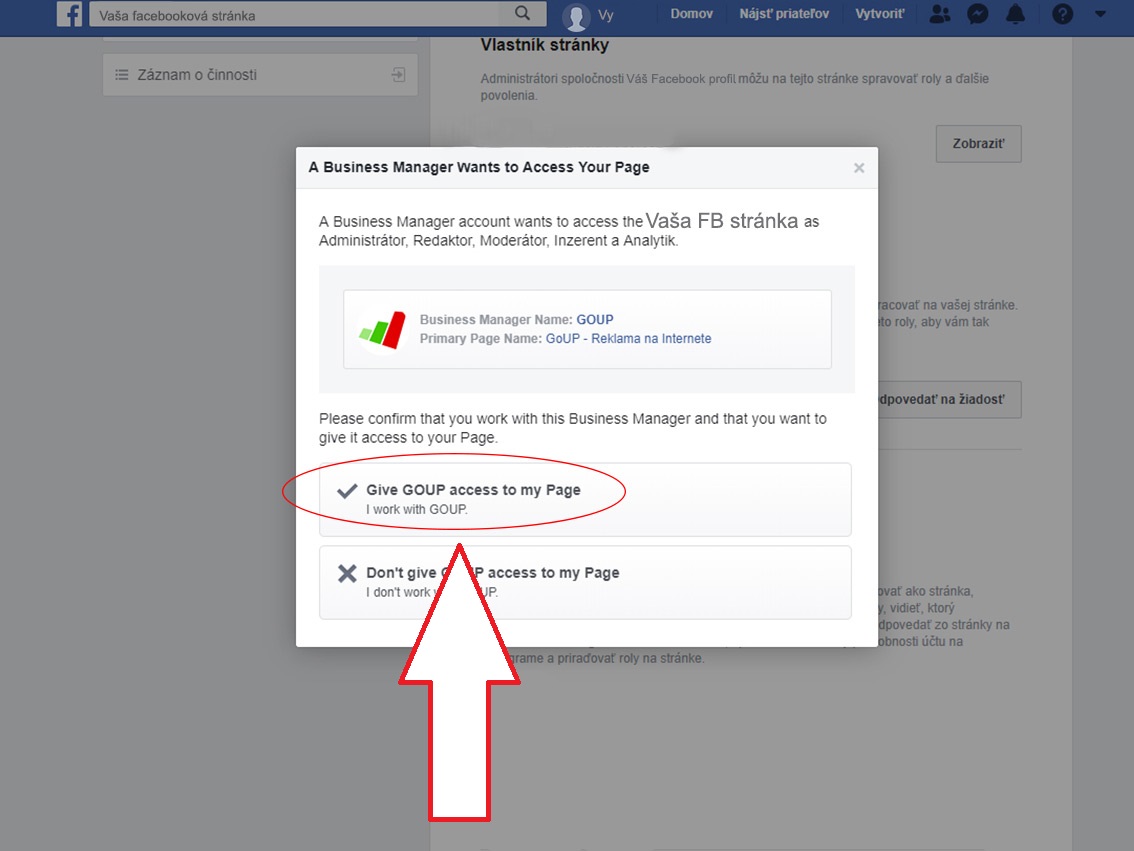Click the GOUP logo thumbnail
The height and width of the screenshot is (851, 1134).
point(383,330)
